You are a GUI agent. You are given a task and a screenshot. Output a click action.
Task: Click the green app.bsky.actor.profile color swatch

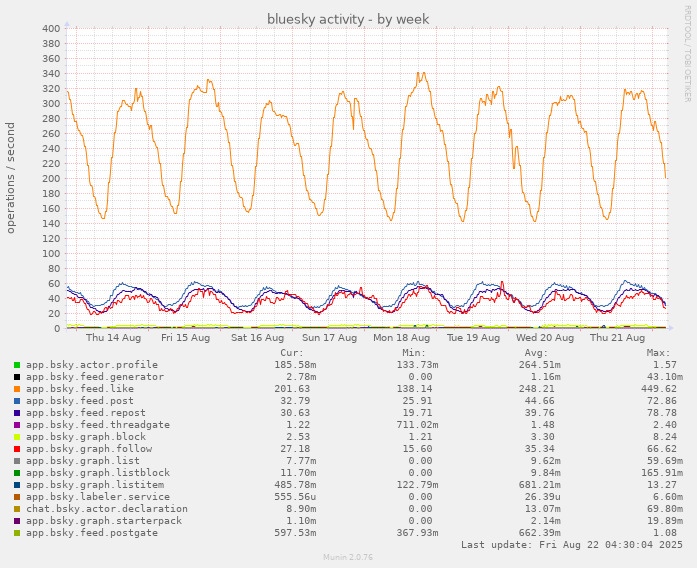pyautogui.click(x=17, y=365)
